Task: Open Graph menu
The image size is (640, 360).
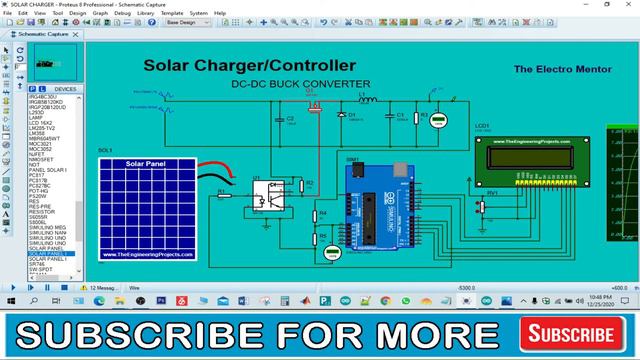Action: click(x=100, y=13)
